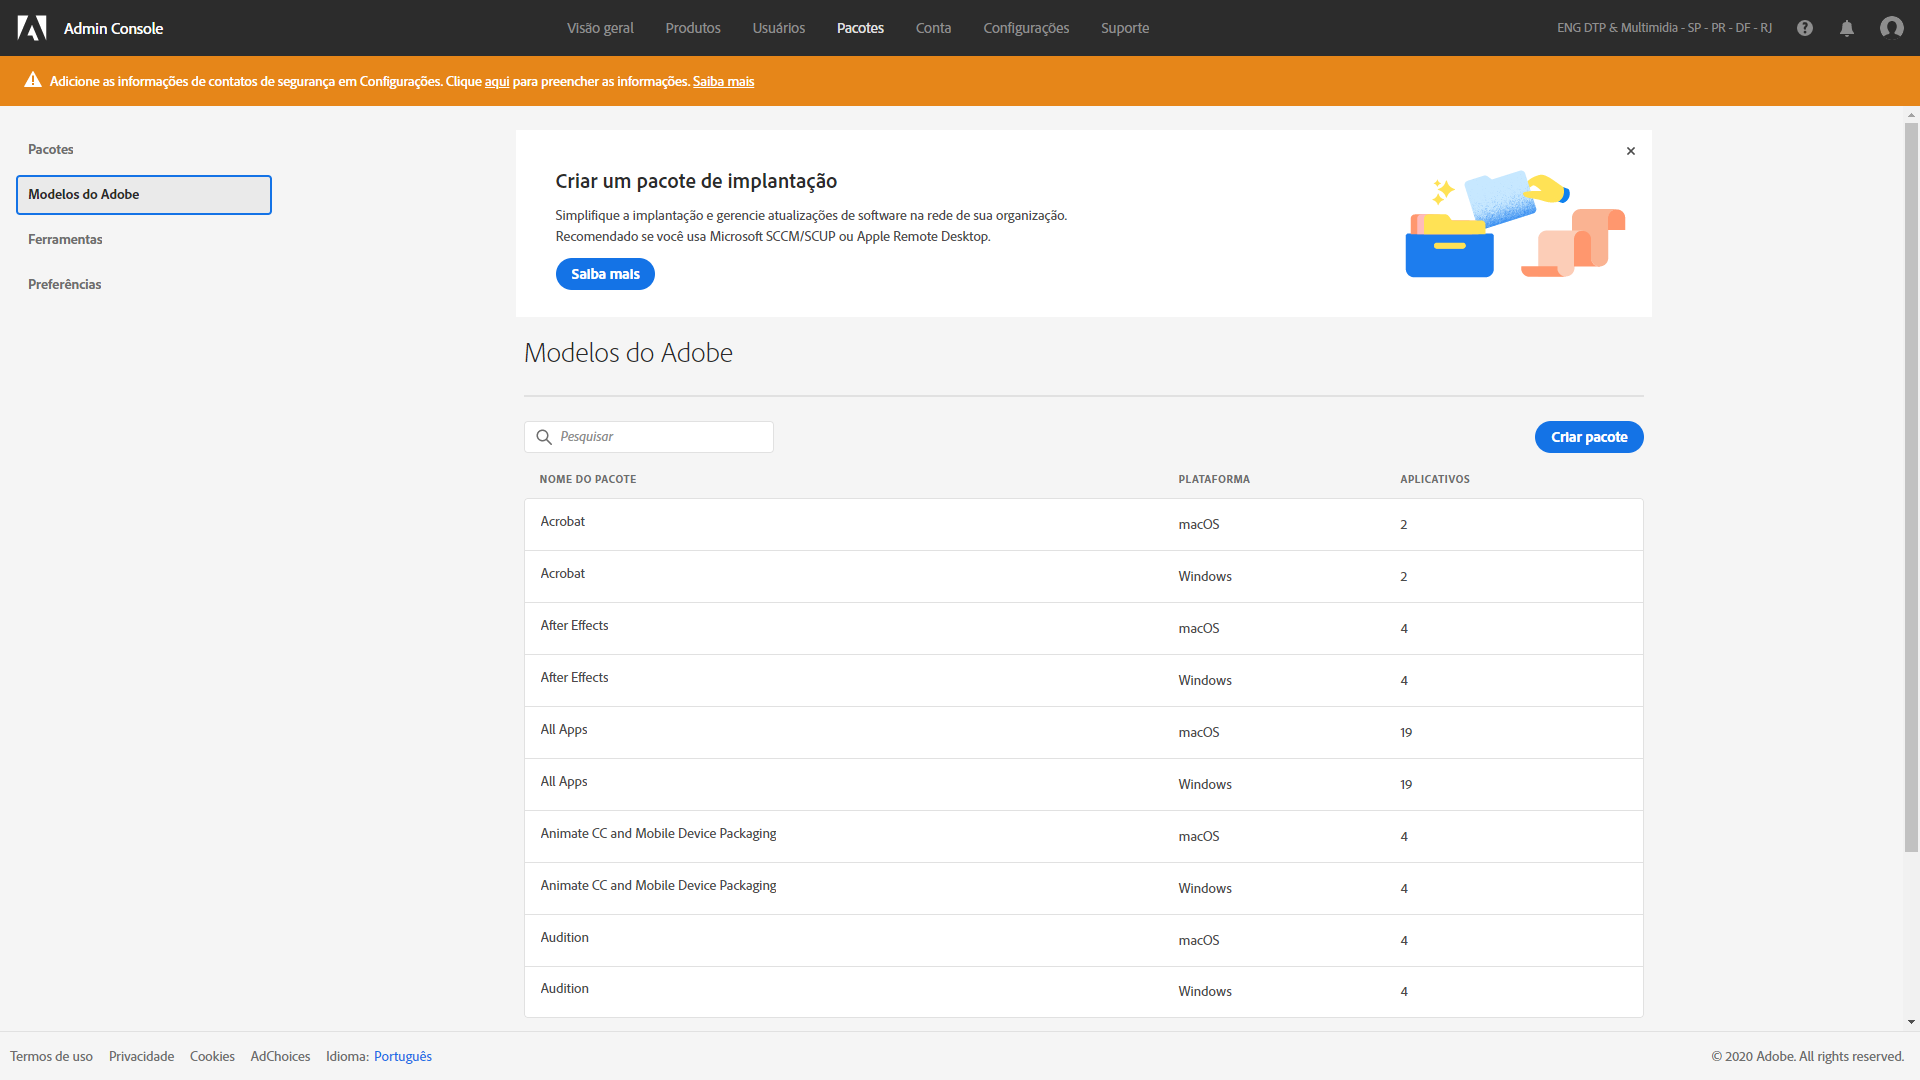Open the Conta tab
The width and height of the screenshot is (1920, 1080).
click(x=933, y=28)
